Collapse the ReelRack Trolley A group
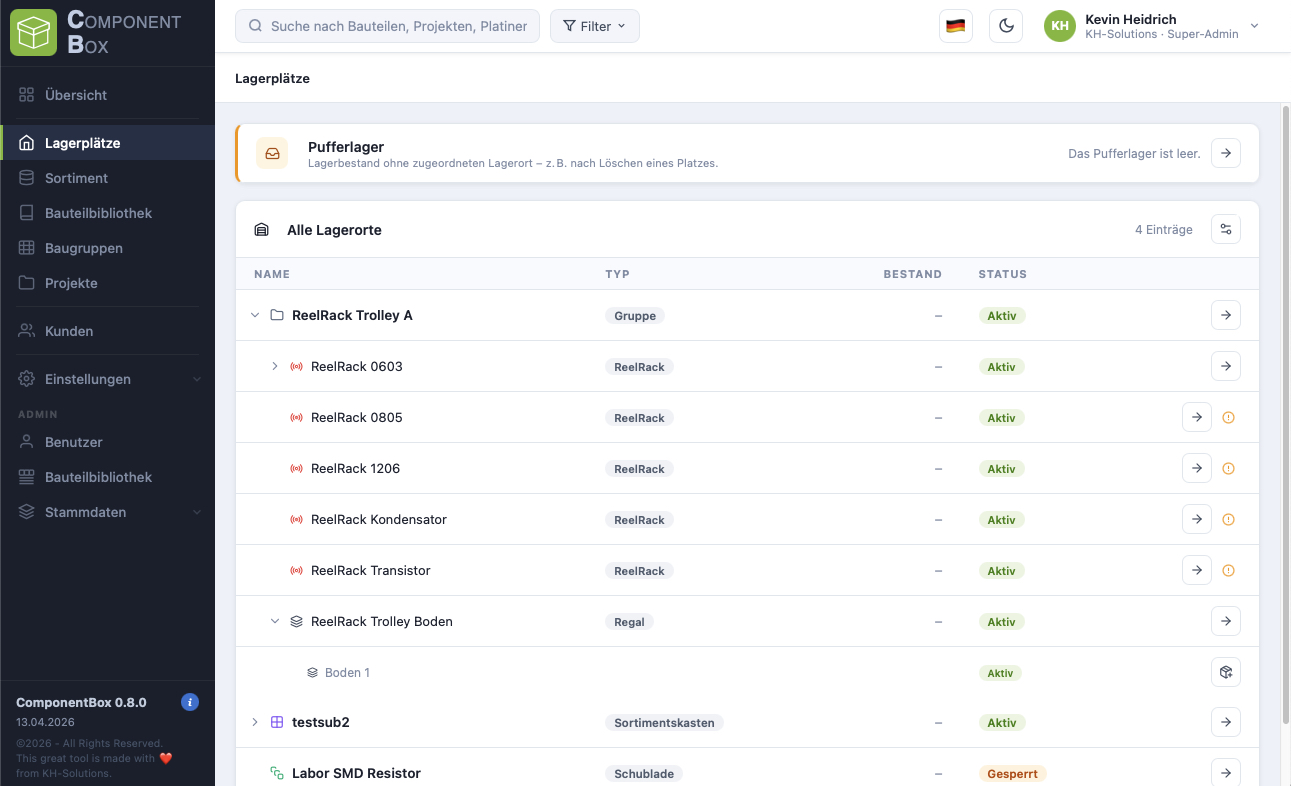This screenshot has height=786, width=1291. (255, 315)
